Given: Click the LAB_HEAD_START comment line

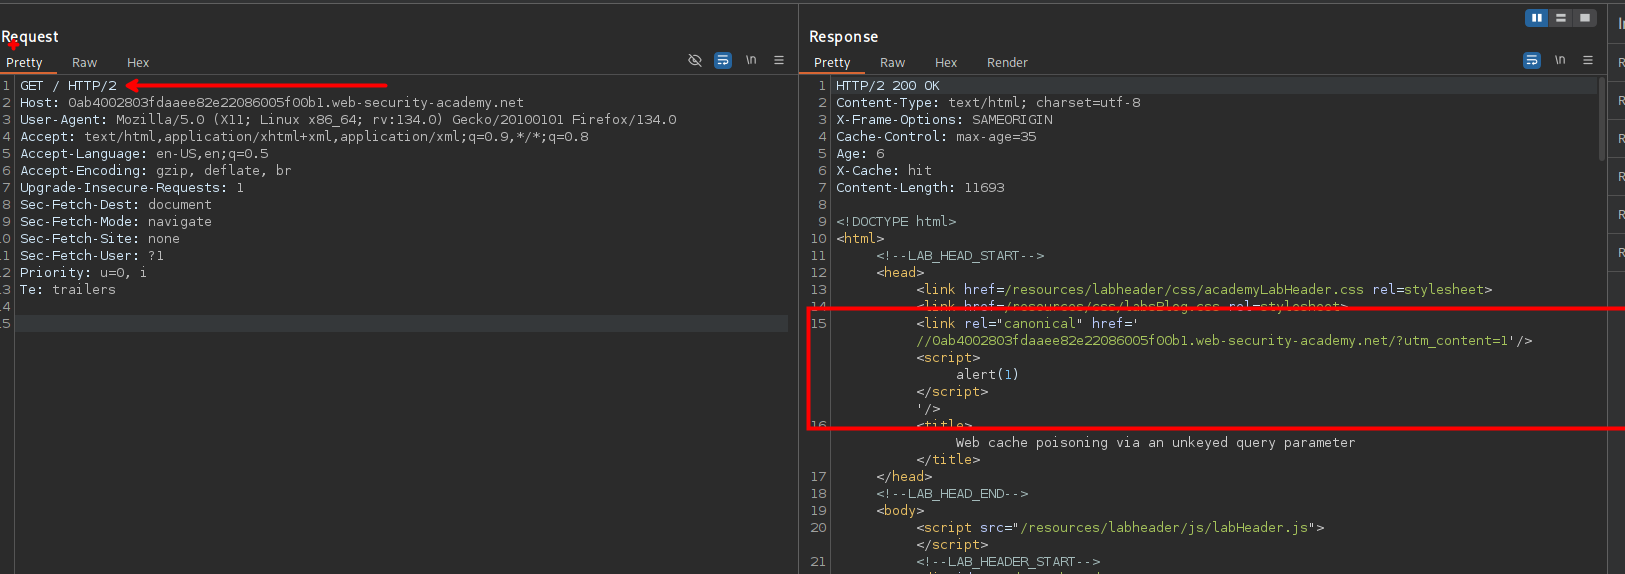Looking at the screenshot, I should click(x=960, y=256).
